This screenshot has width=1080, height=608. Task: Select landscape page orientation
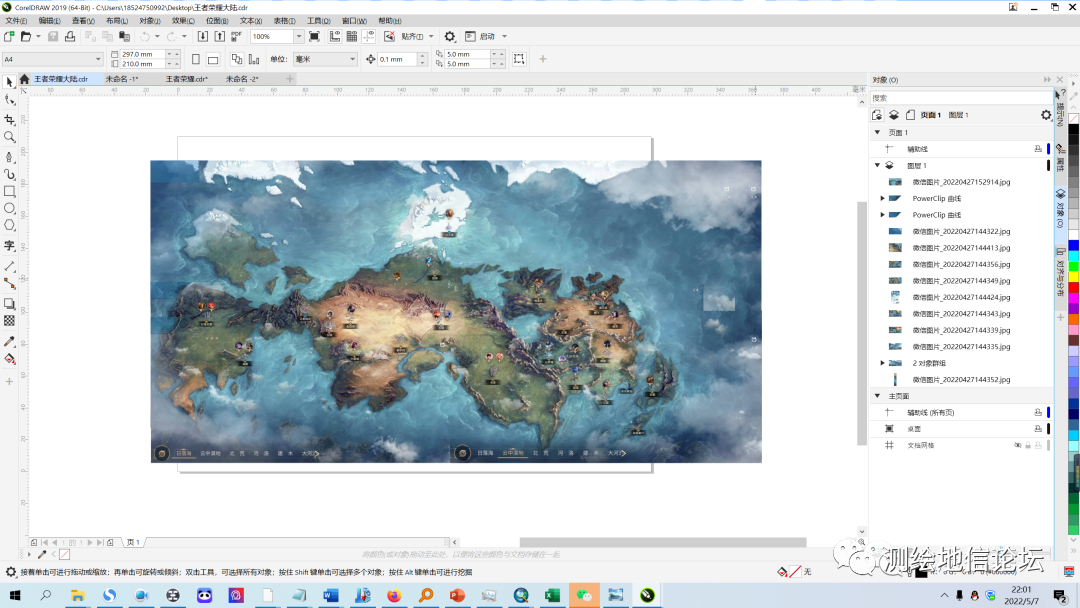coord(213,59)
